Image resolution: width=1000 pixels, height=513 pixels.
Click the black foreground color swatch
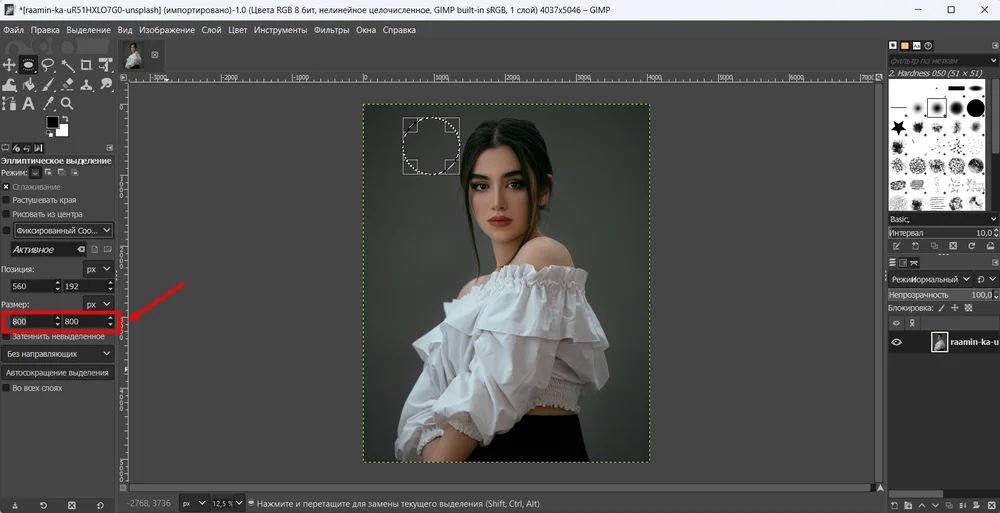(52, 122)
